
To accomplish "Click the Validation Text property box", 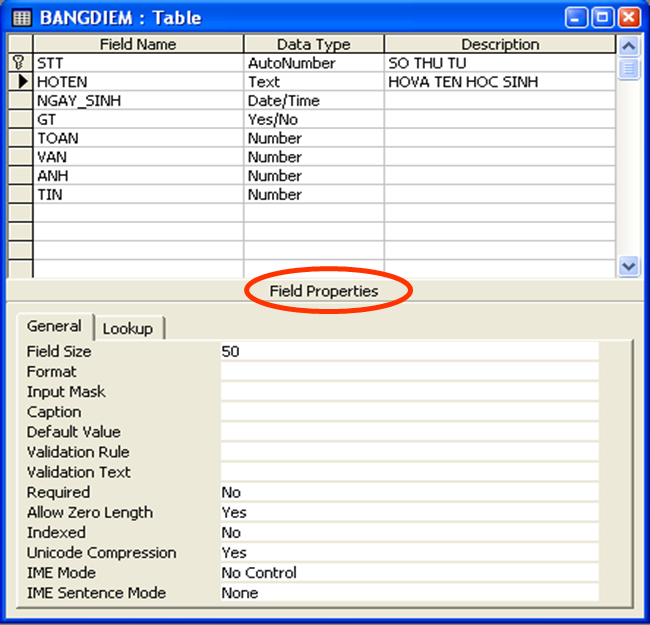I will point(410,472).
